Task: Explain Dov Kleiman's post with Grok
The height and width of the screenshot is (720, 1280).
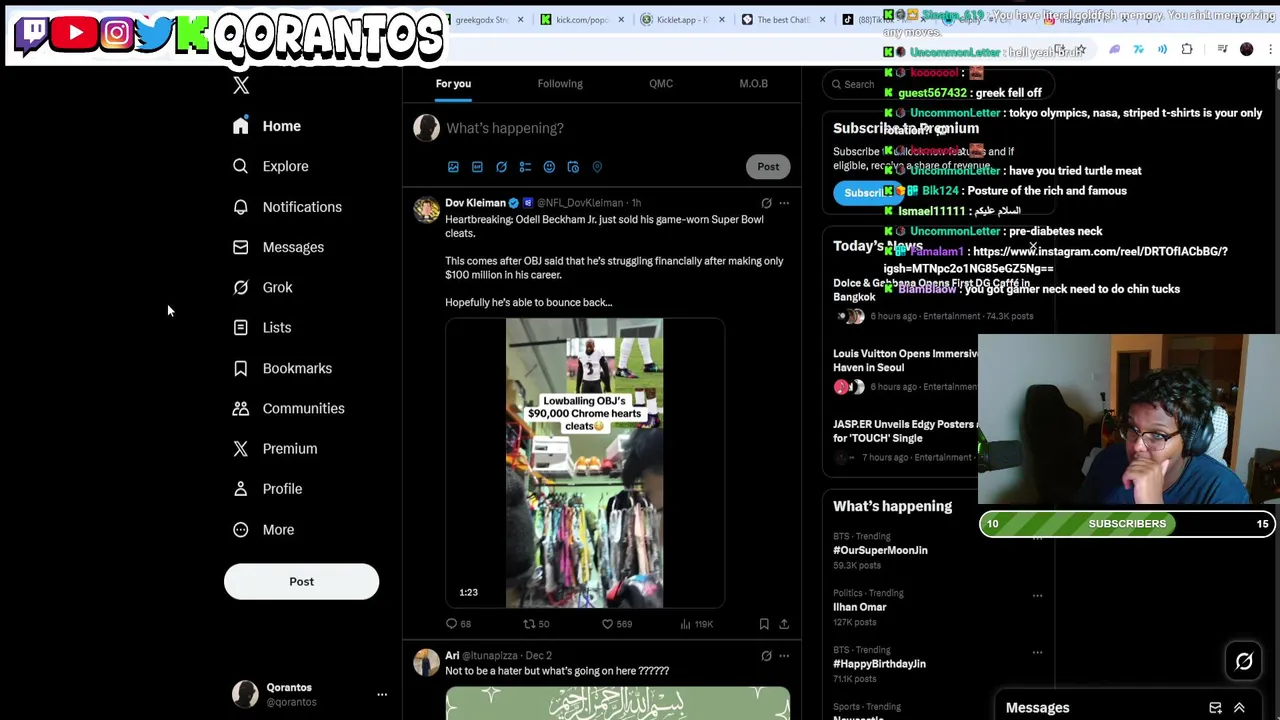Action: (x=766, y=203)
